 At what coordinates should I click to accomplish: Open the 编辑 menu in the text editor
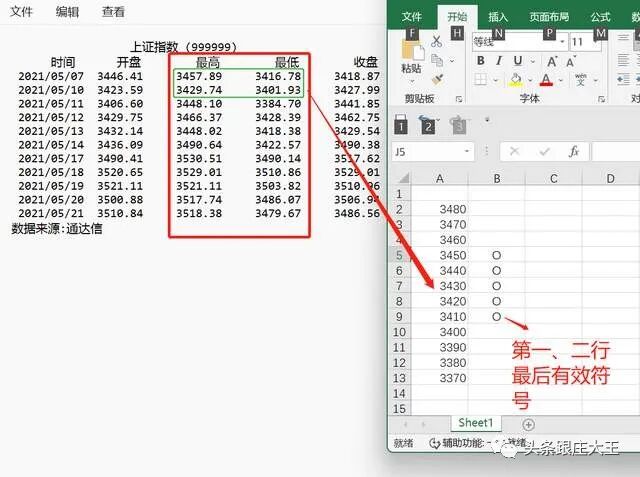click(x=67, y=11)
